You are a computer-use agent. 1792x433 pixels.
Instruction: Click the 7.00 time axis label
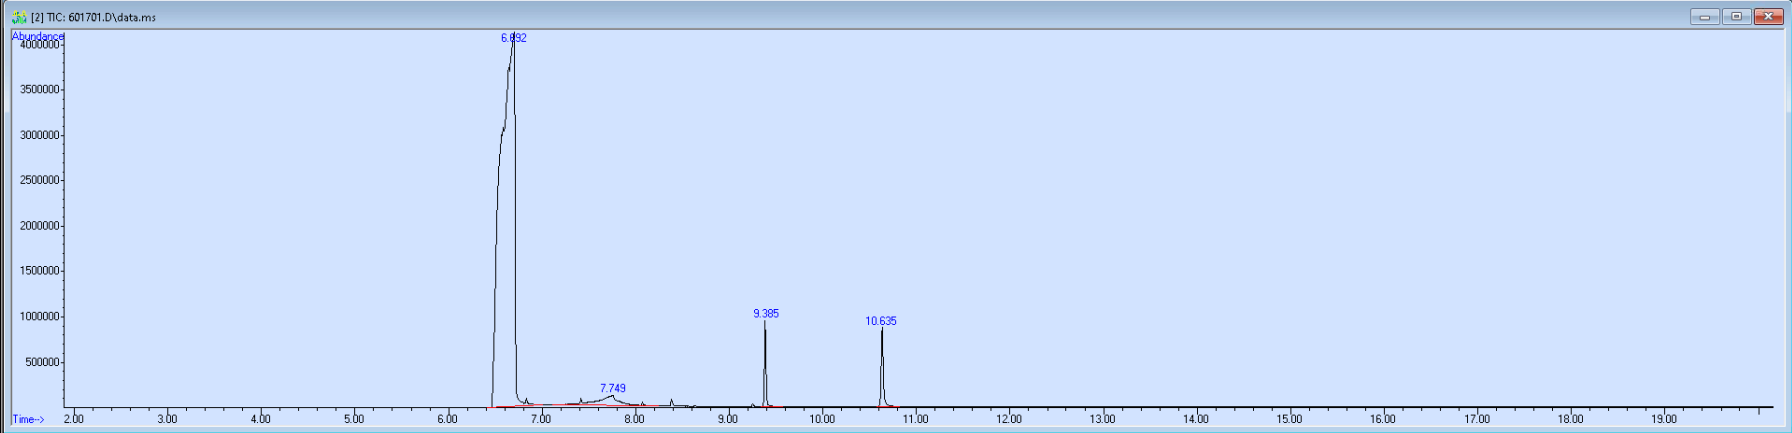coord(541,419)
